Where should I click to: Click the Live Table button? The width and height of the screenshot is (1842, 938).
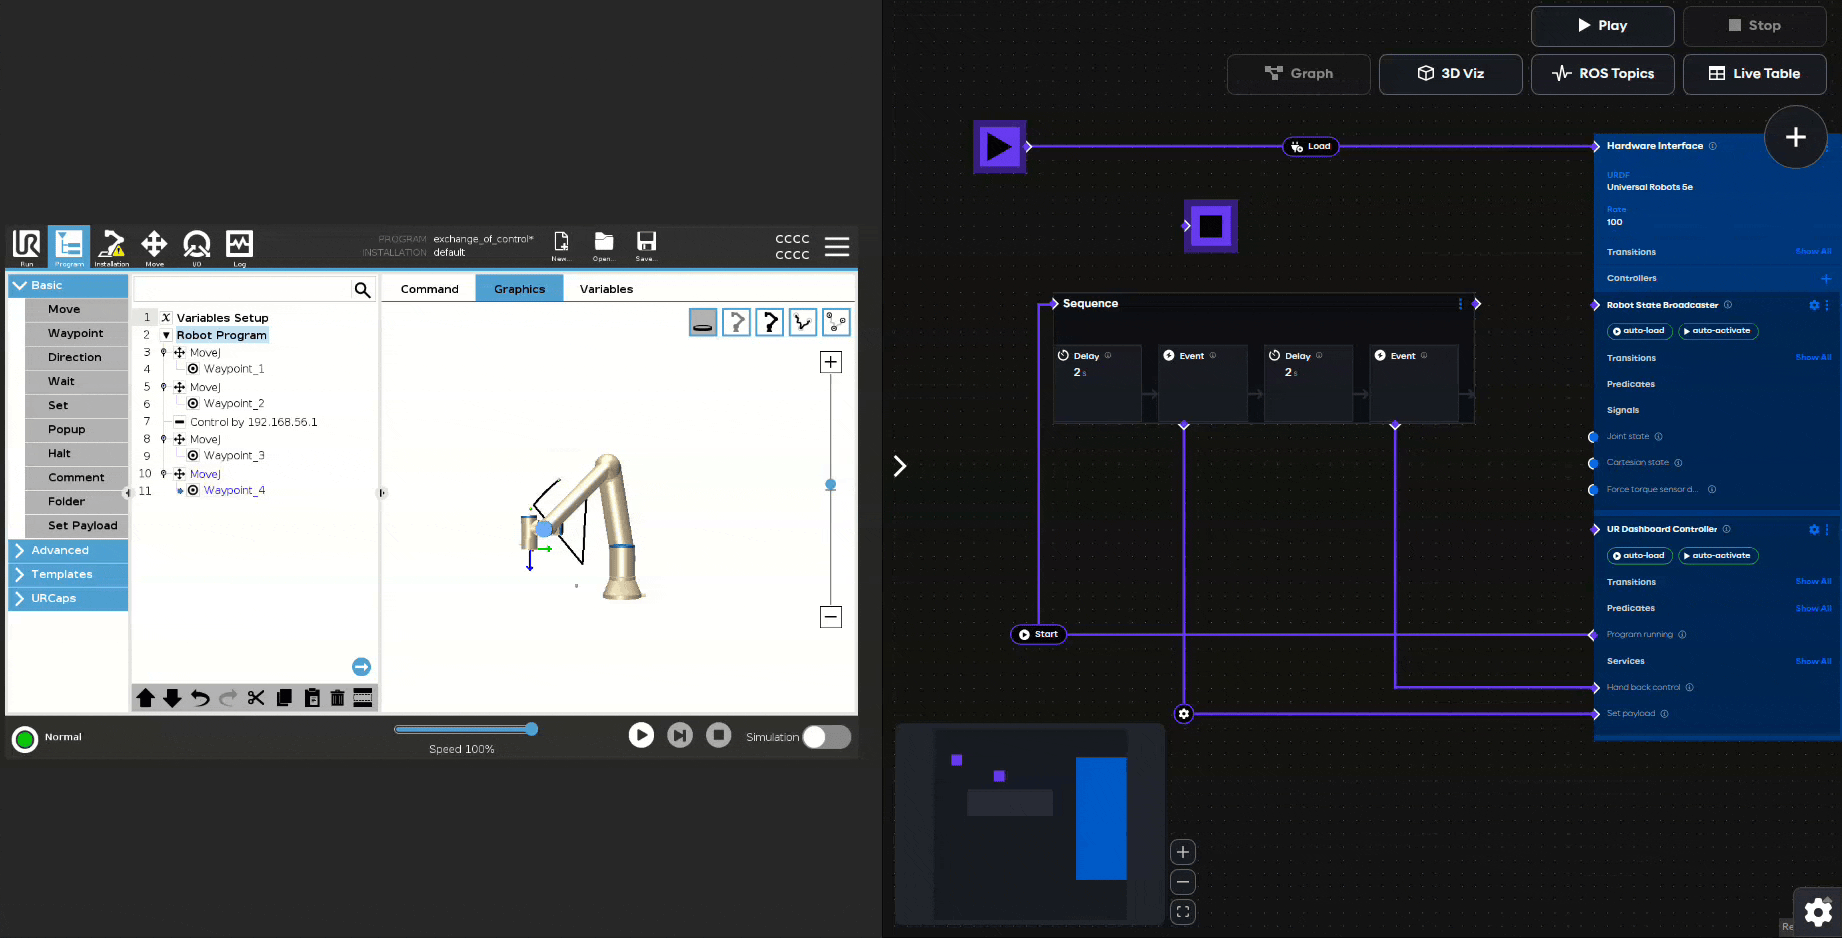(x=1754, y=74)
